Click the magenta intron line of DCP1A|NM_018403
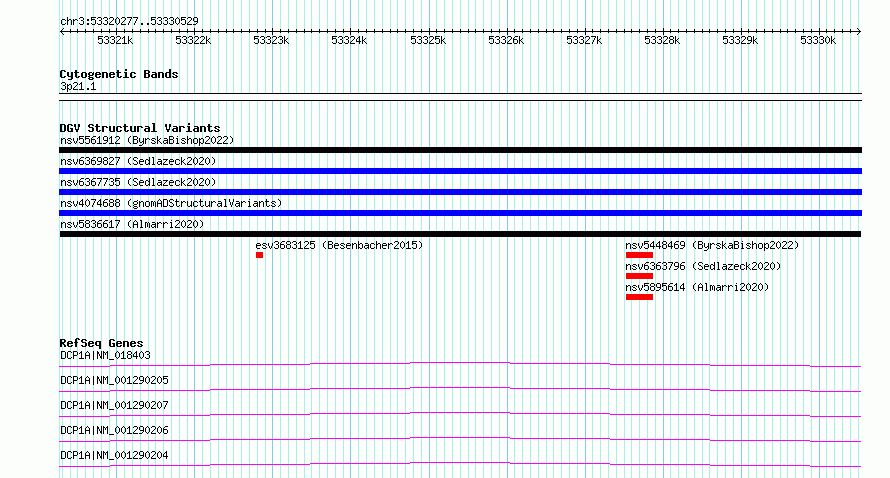Image resolution: width=890 pixels, height=478 pixels. coord(460,364)
